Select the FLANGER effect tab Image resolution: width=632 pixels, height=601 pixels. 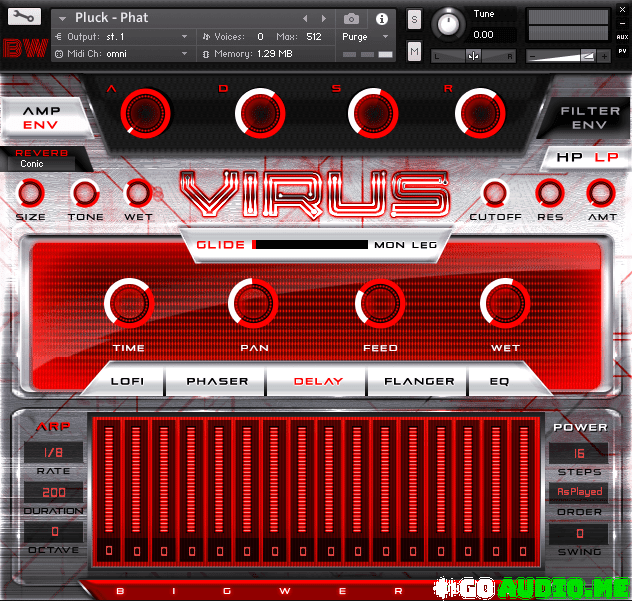(x=419, y=381)
